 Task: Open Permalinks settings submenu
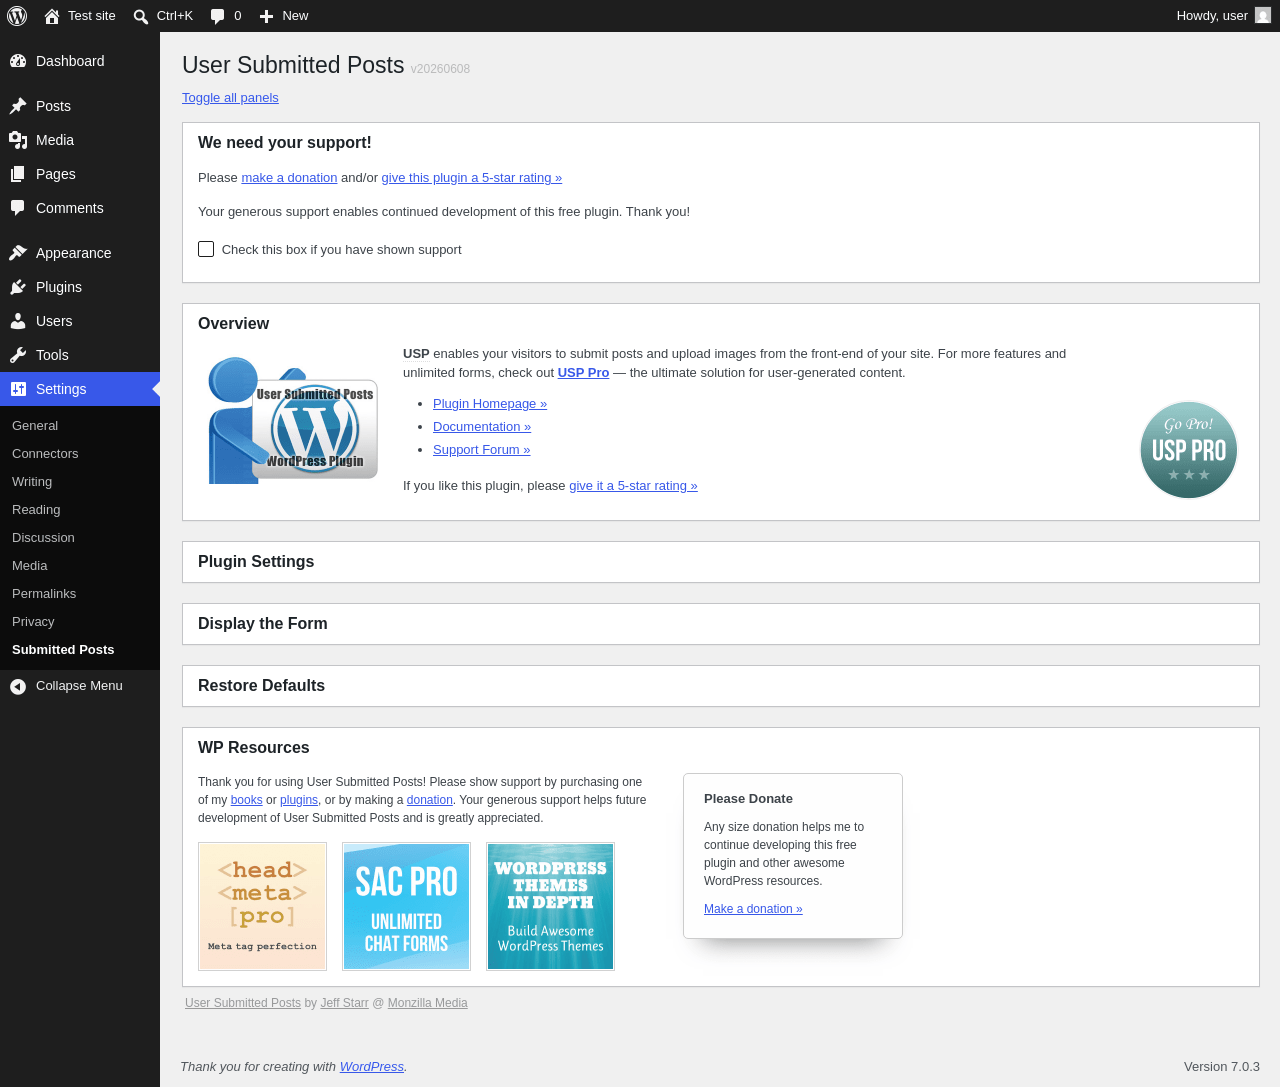[80, 594]
